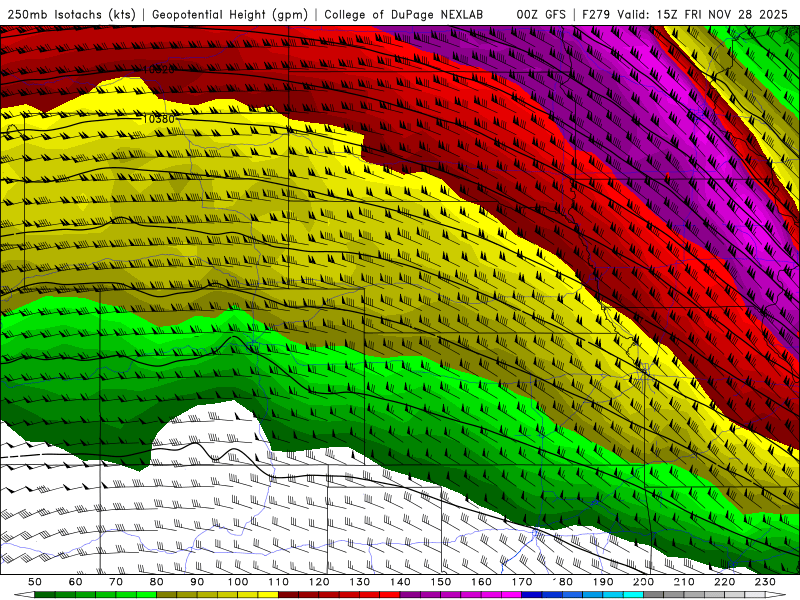Select the purple swatch starting at 140
The image size is (800, 600).
(x=410, y=595)
